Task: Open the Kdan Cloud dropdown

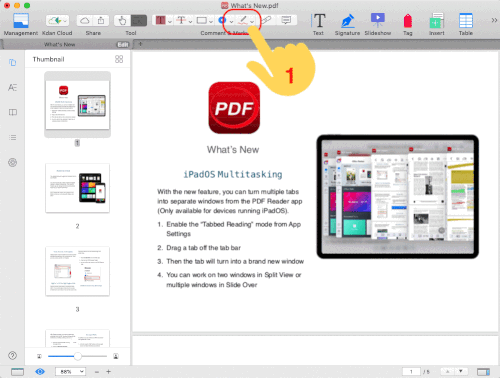Action: point(57,21)
